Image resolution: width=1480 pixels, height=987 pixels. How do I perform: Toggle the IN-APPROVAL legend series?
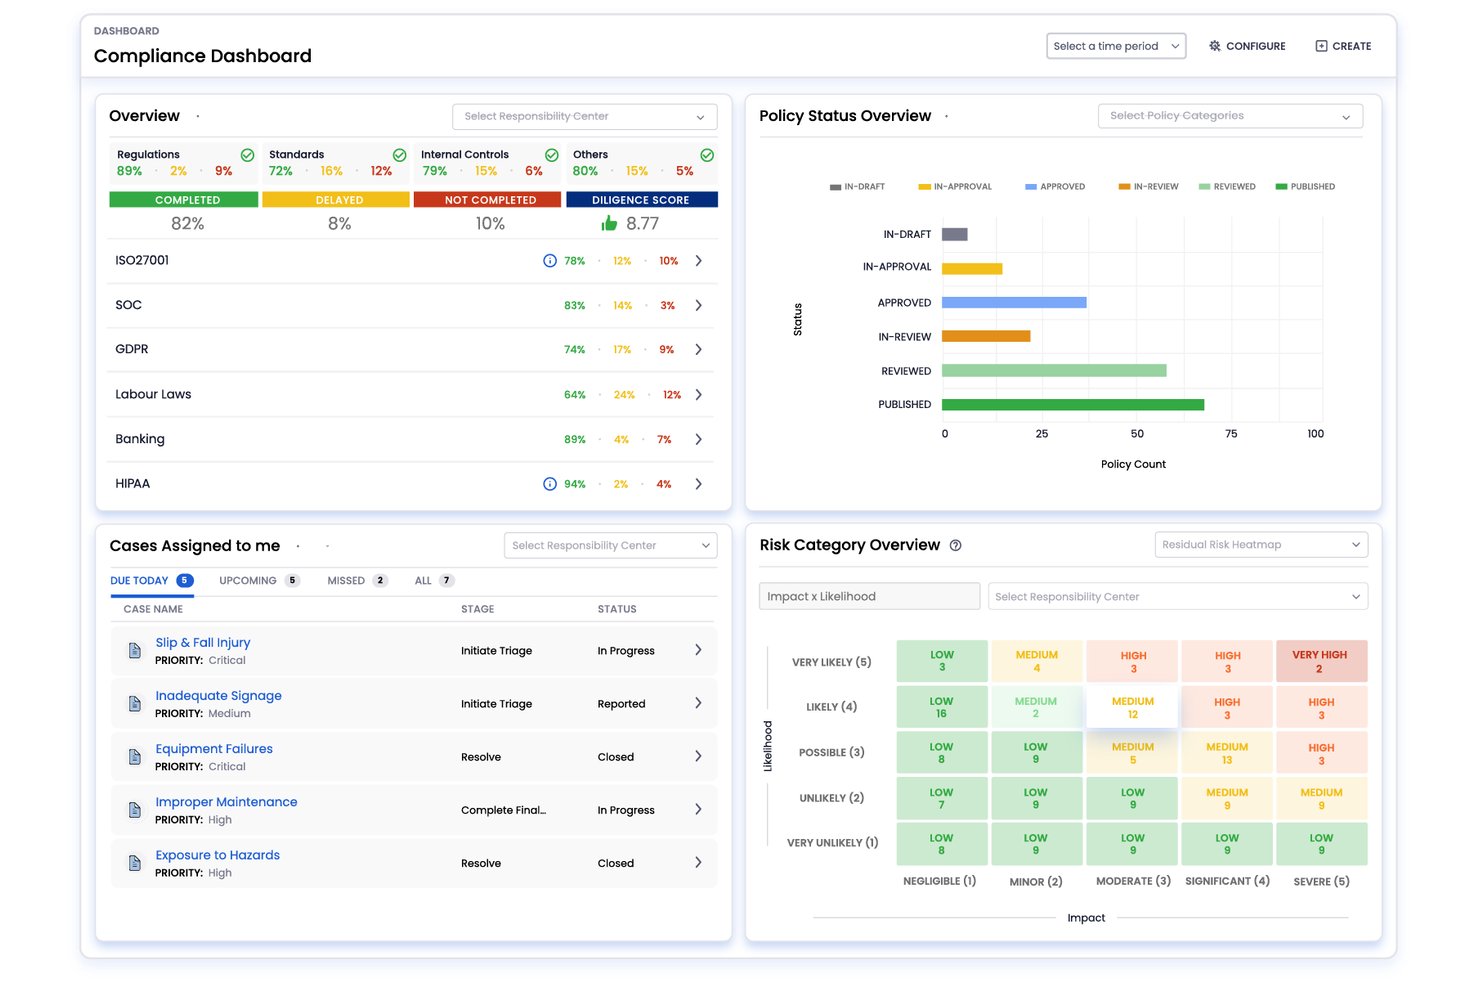[955, 187]
